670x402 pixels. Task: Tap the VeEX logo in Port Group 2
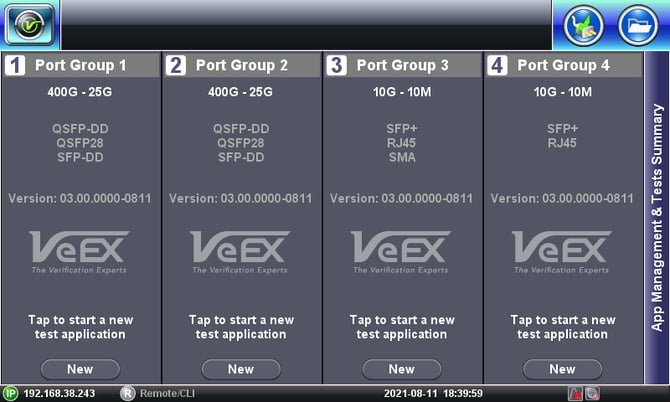[240, 252]
